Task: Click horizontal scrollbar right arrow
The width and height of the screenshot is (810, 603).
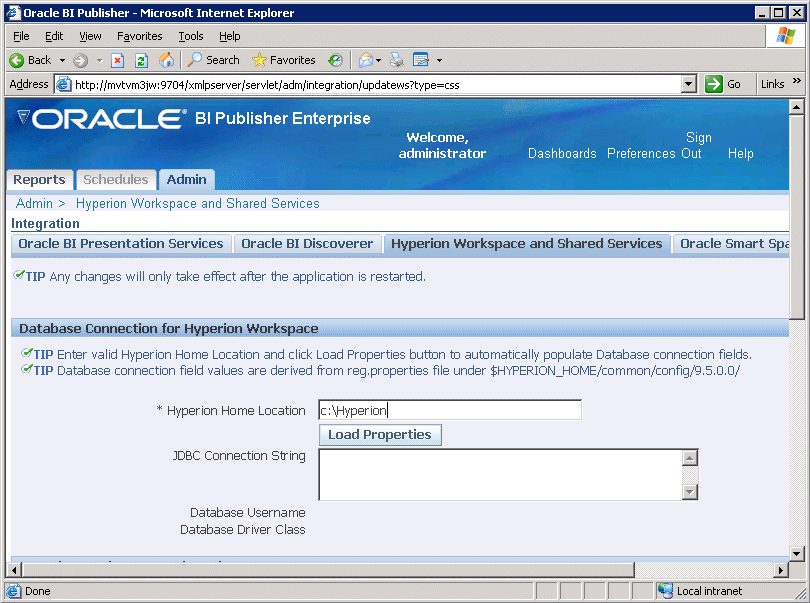Action: pos(781,570)
